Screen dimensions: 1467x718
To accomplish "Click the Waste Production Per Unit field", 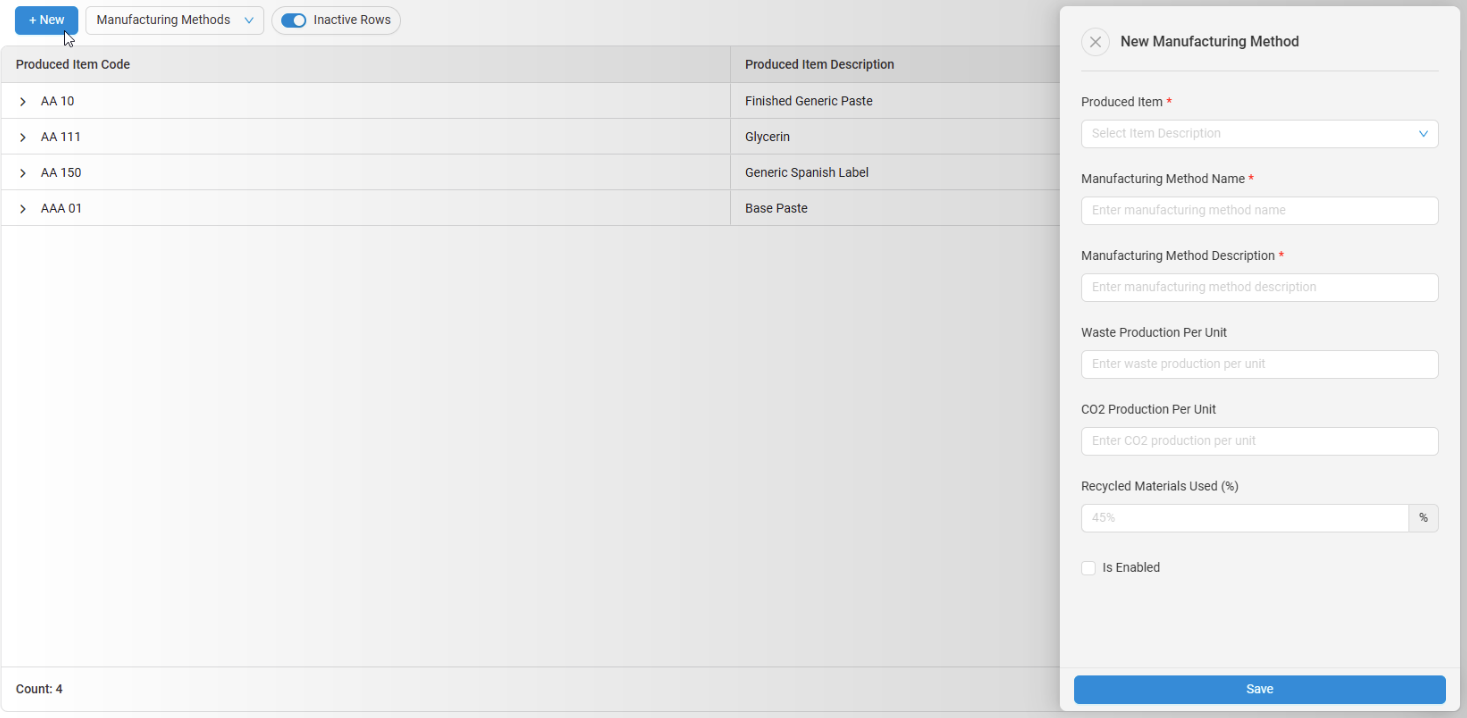I will (x=1258, y=364).
